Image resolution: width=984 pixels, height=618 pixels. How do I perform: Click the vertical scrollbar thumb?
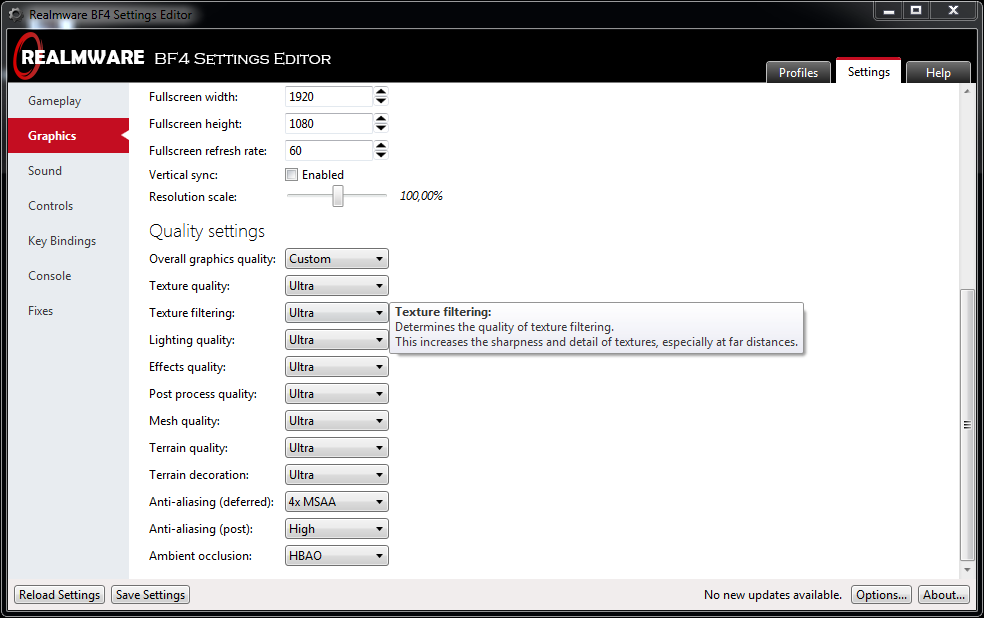point(967,425)
